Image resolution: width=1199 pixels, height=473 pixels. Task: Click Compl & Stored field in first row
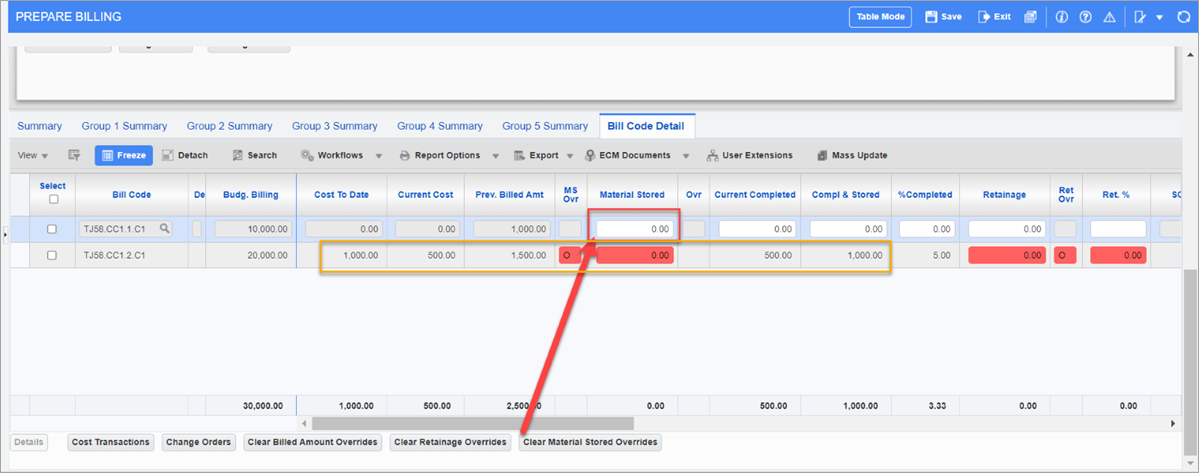tap(848, 228)
